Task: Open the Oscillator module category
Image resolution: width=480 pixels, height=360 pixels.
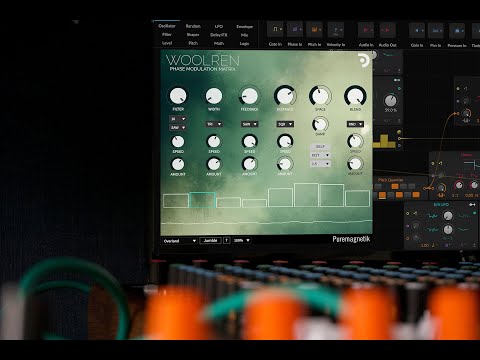Action: point(167,26)
